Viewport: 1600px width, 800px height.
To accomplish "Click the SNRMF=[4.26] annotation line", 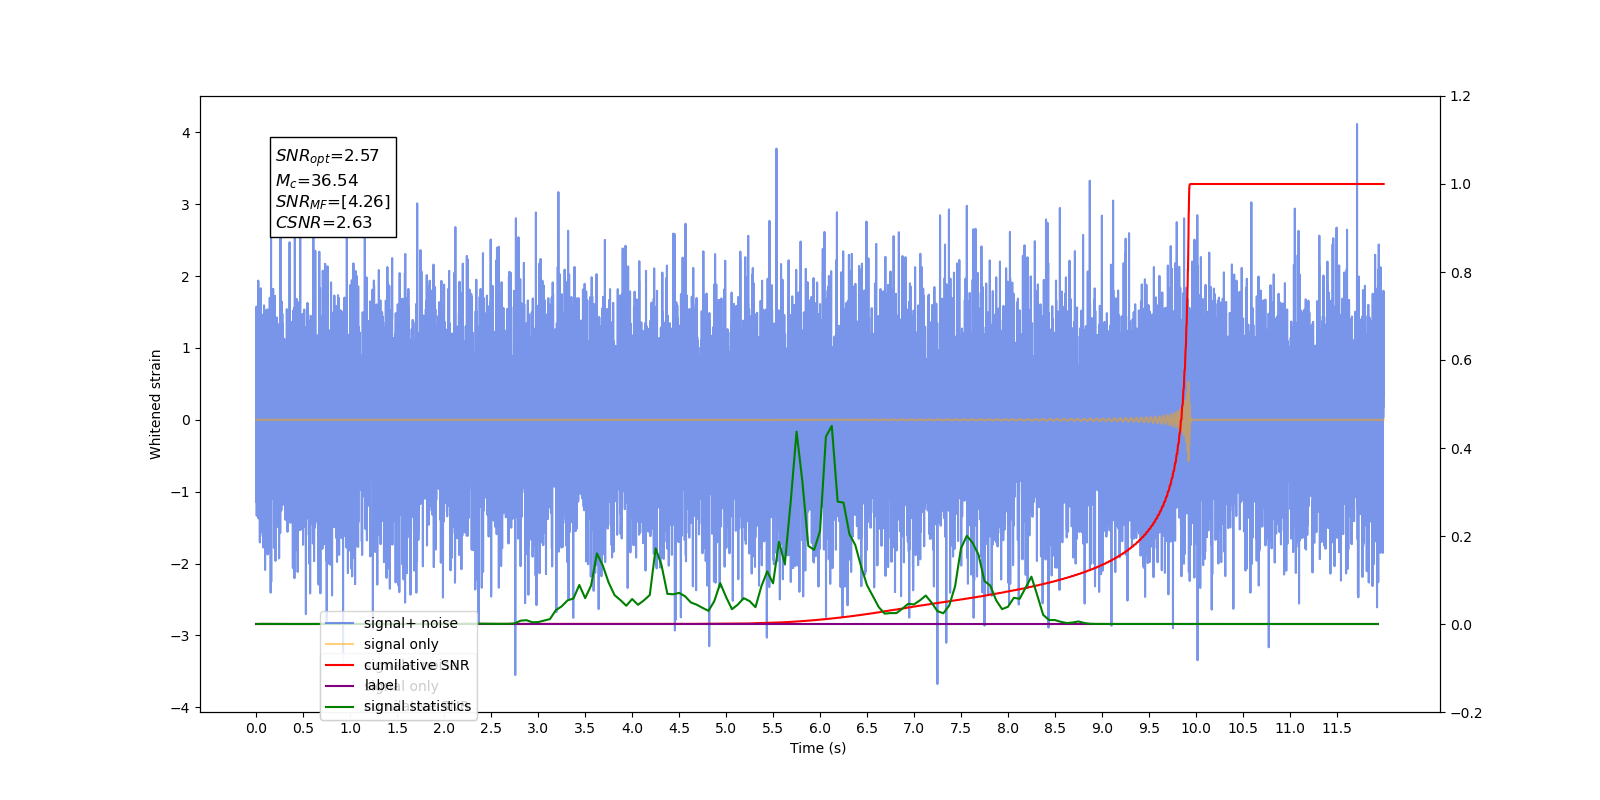I will point(333,202).
